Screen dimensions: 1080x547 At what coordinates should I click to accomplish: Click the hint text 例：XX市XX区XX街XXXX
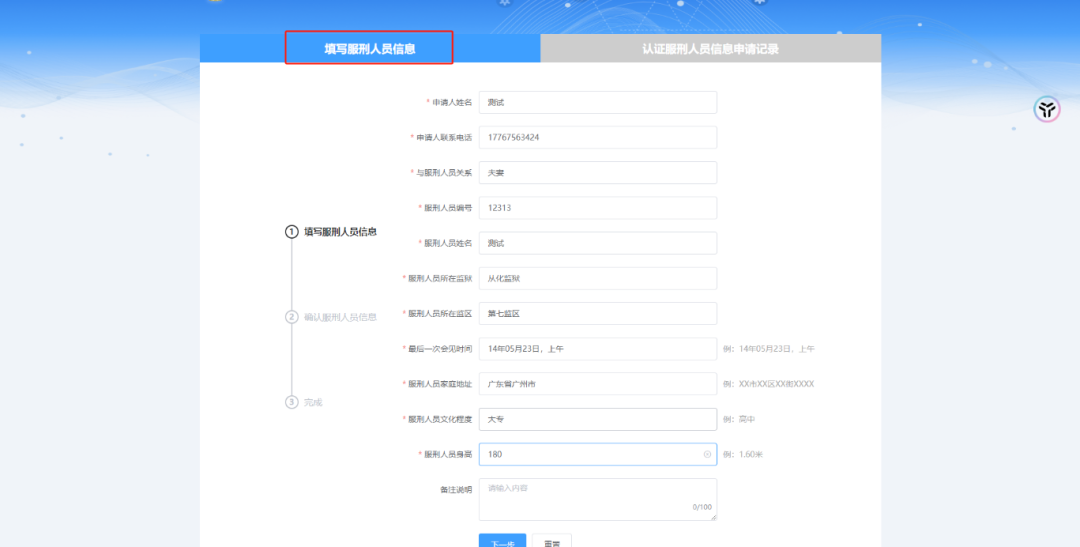(x=768, y=384)
